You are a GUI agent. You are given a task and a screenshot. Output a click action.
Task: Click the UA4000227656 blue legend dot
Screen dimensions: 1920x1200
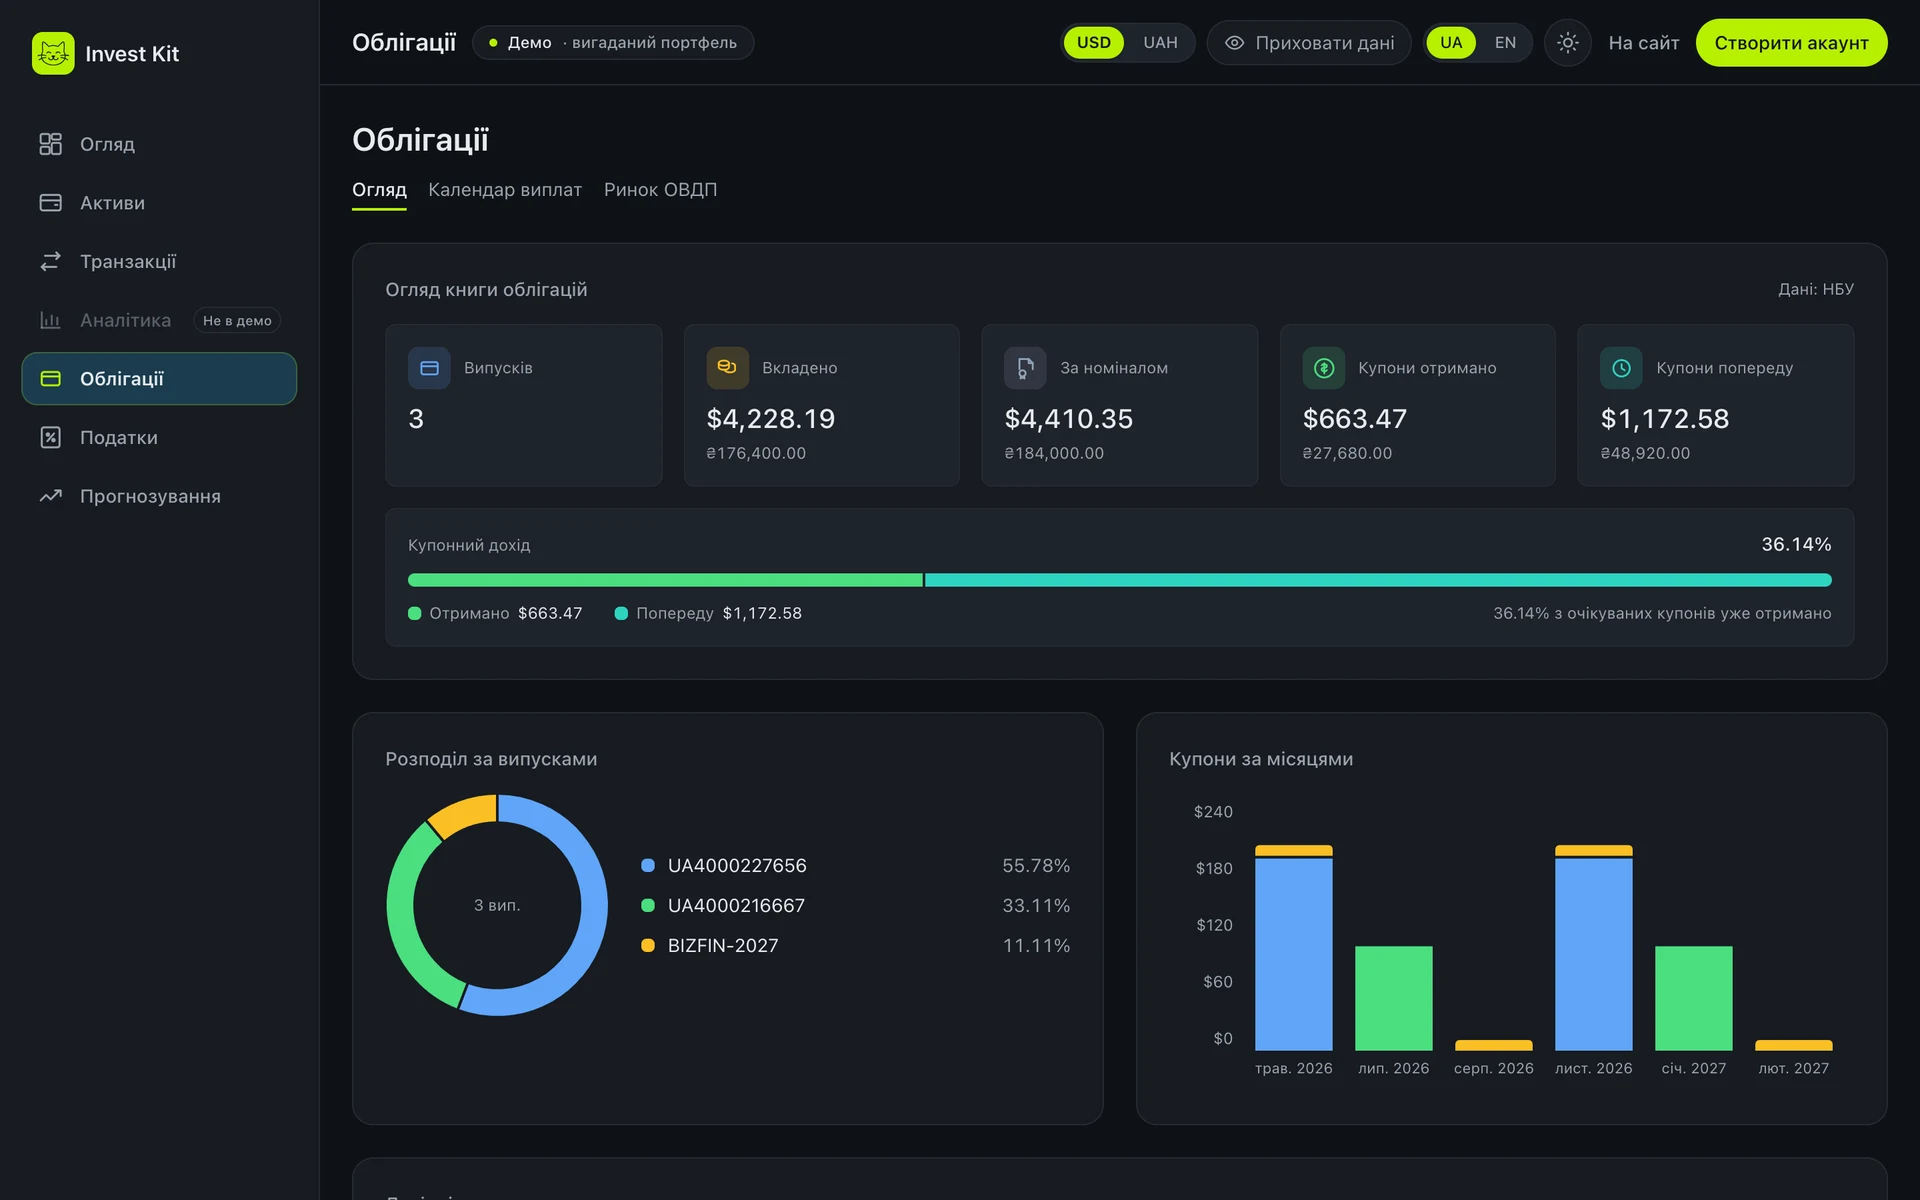648,866
